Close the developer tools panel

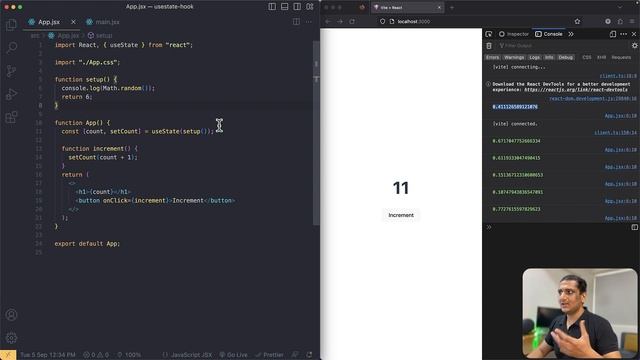coord(634,34)
